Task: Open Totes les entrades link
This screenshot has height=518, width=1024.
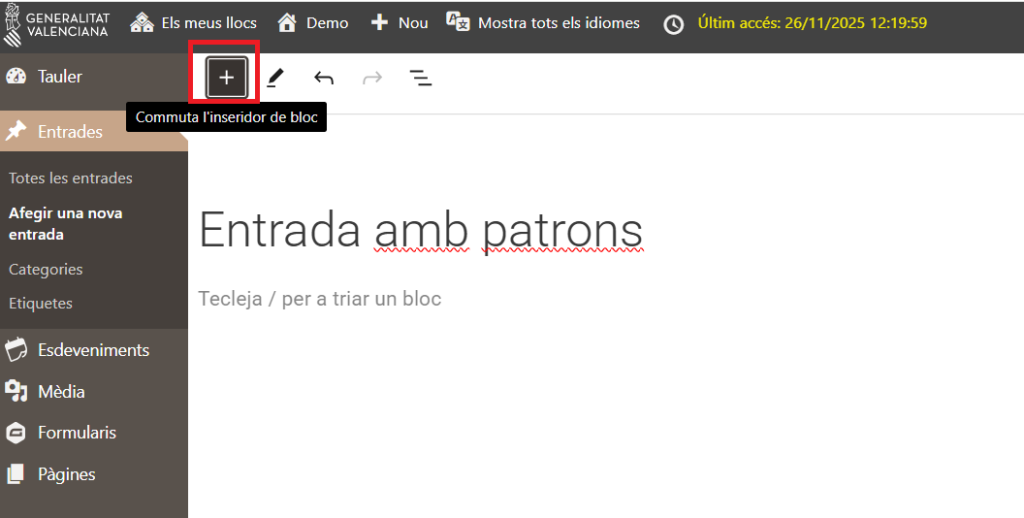Action: pos(70,178)
